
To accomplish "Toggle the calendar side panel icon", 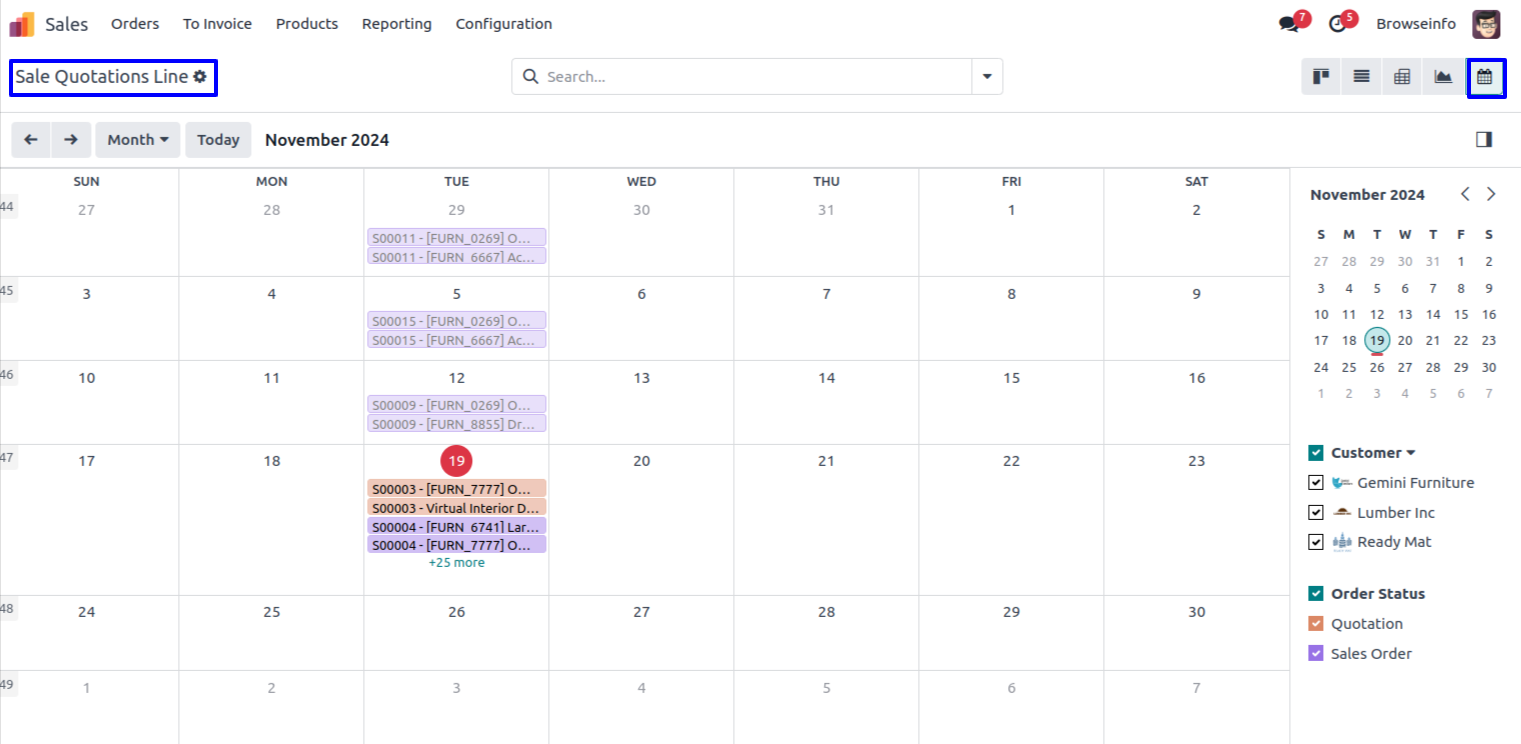I will tap(1484, 140).
